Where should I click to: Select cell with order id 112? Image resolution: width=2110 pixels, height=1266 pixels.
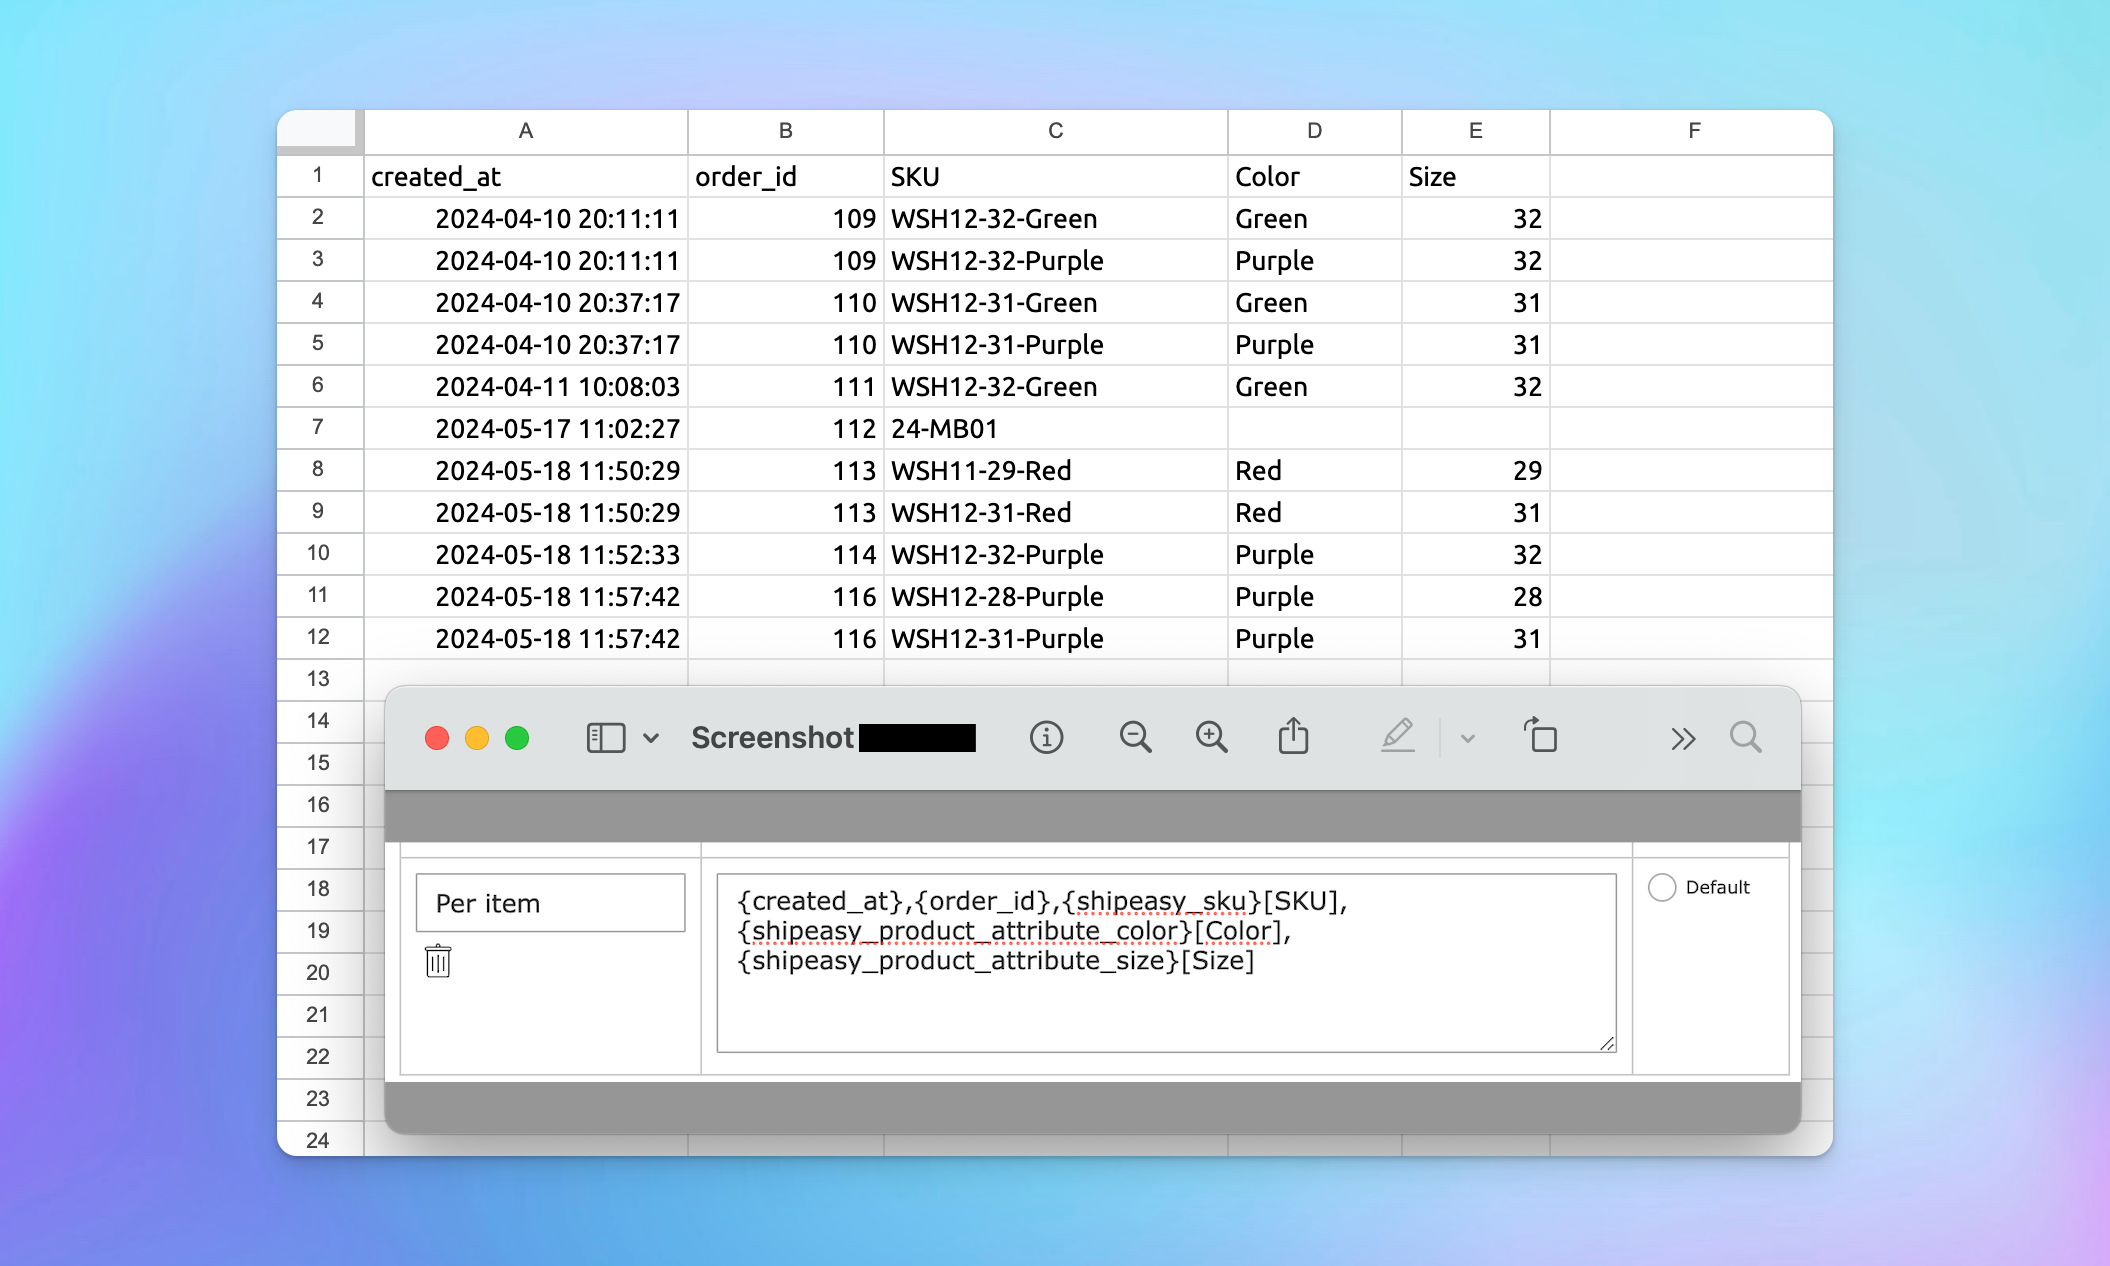786,428
